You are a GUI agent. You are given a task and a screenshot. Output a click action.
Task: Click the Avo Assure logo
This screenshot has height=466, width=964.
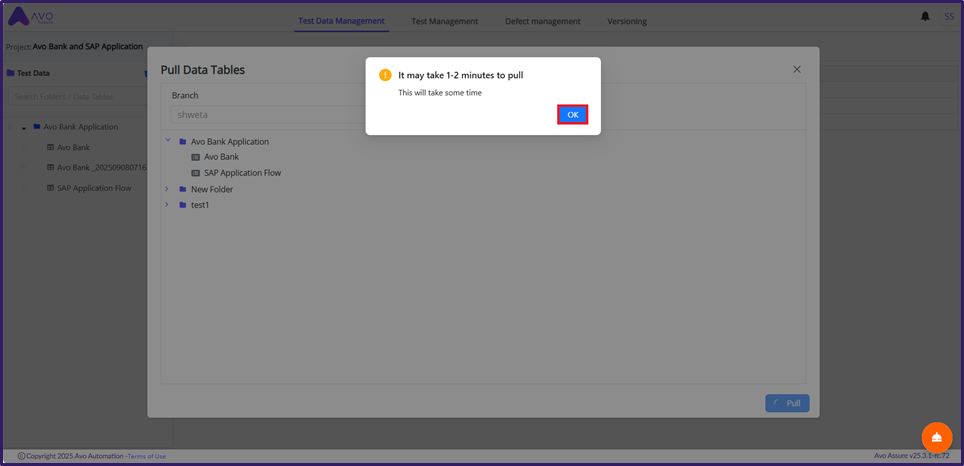click(x=32, y=17)
